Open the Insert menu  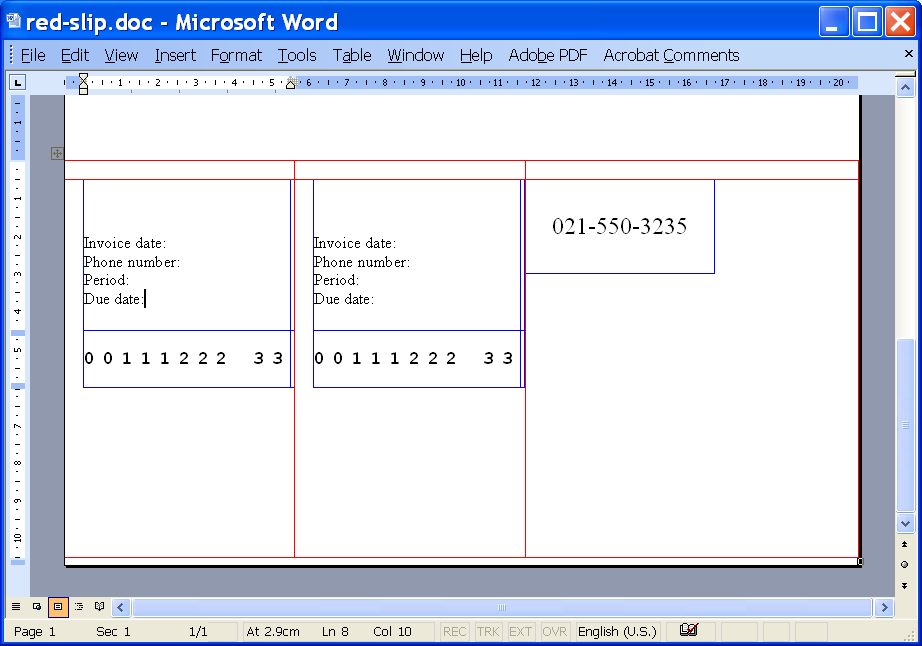coord(175,55)
